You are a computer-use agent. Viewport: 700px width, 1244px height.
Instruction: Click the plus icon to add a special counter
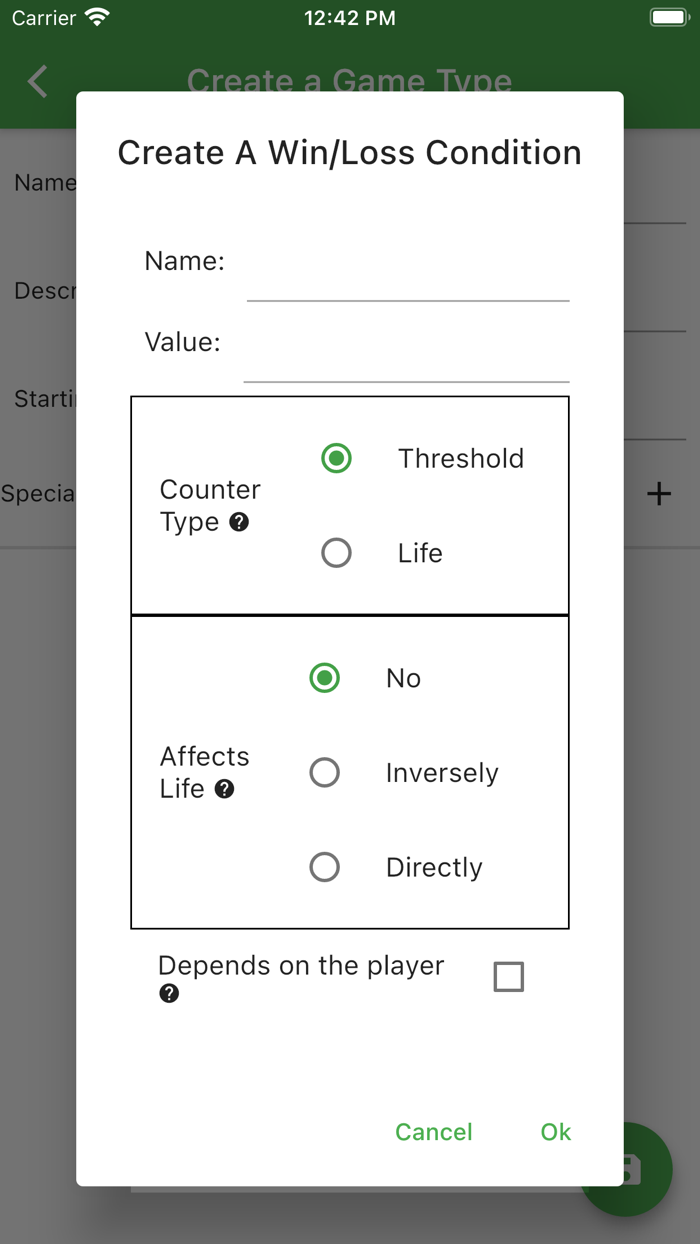pos(659,493)
